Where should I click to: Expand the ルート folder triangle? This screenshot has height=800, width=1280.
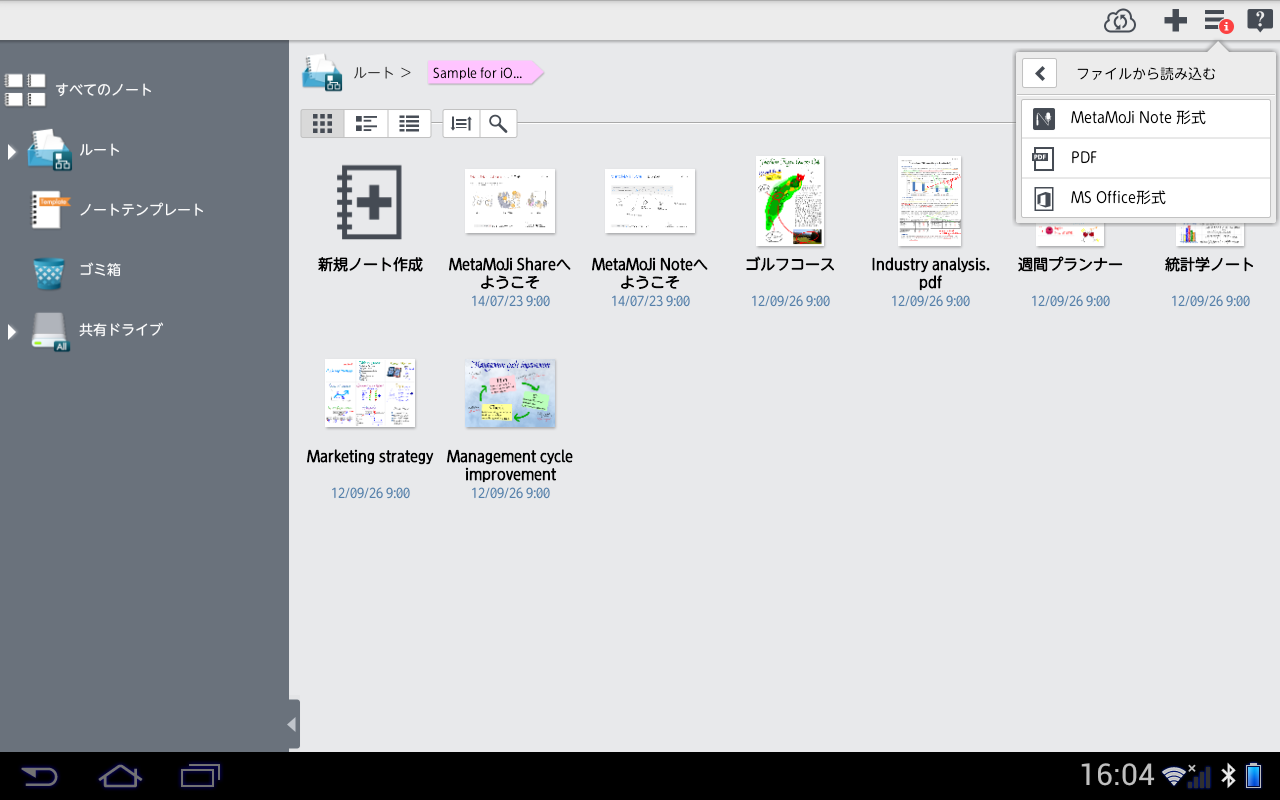pyautogui.click(x=12, y=151)
